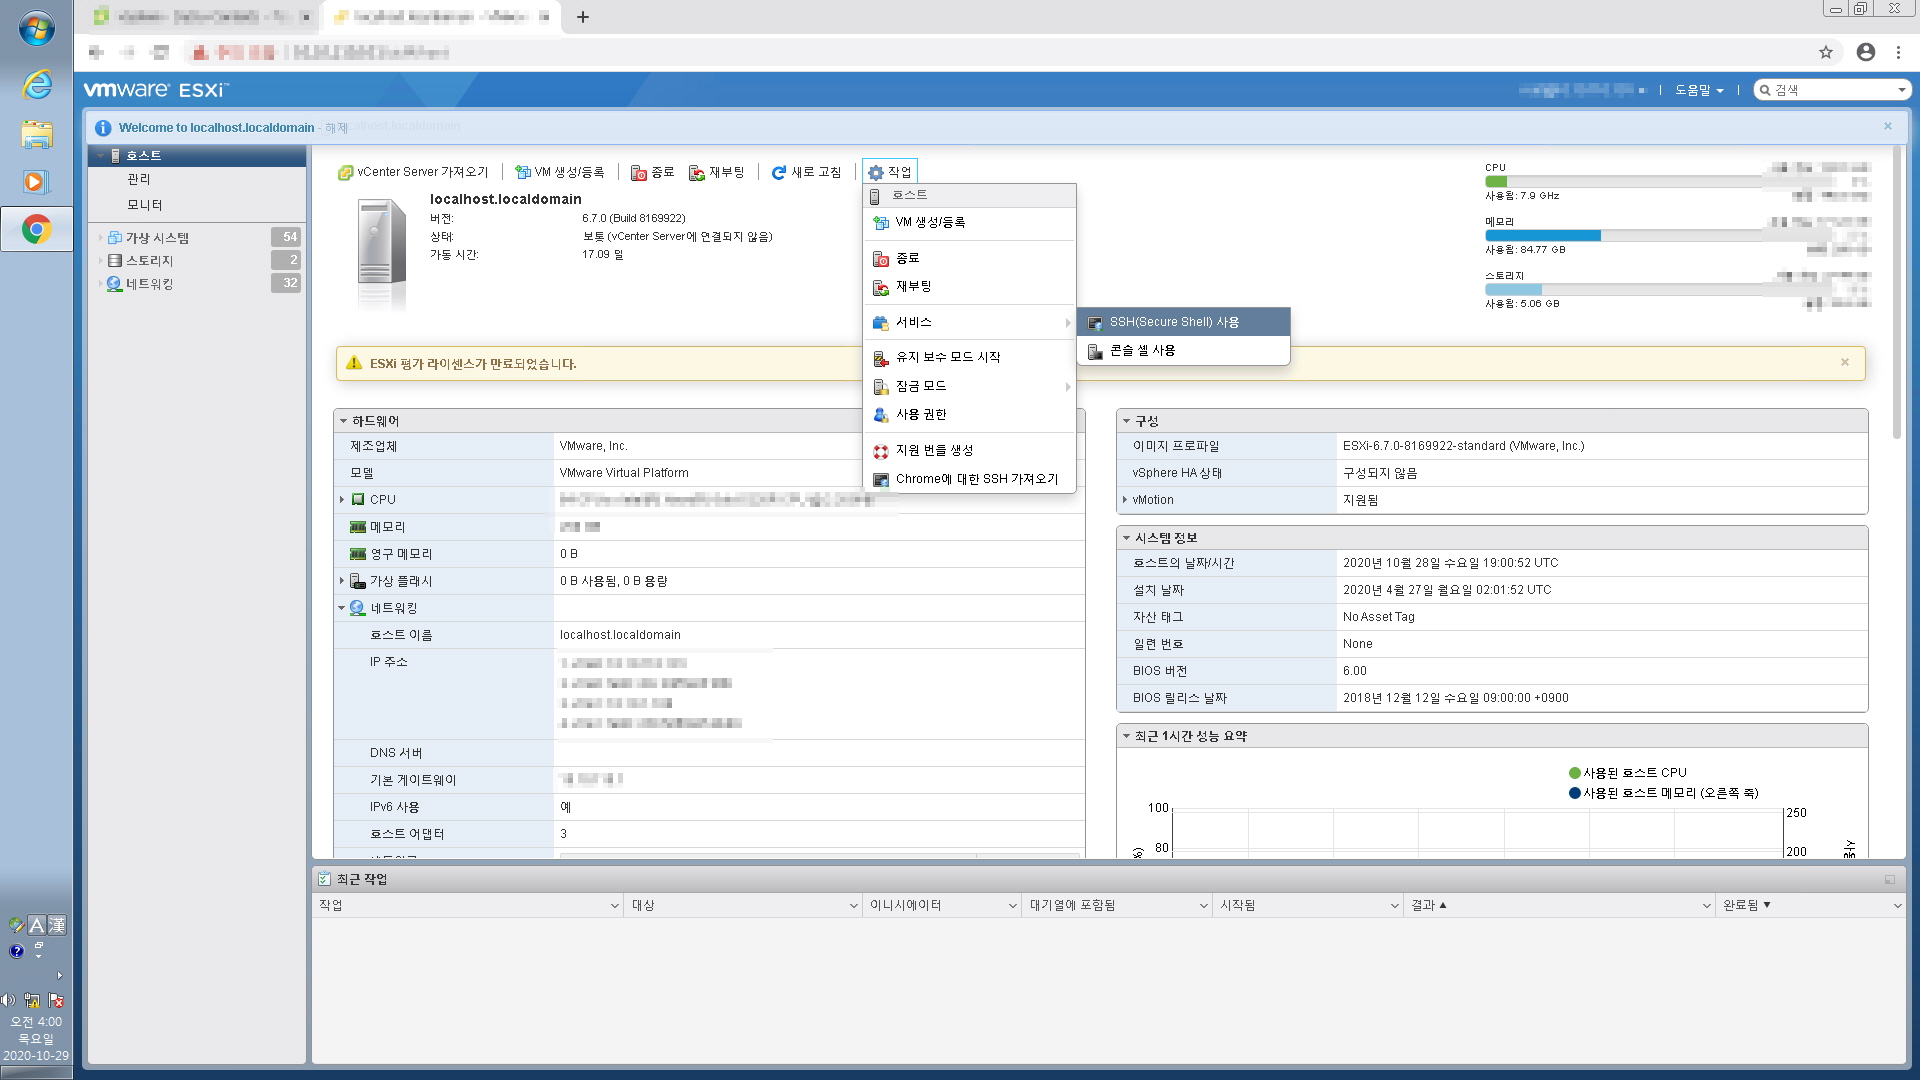Click the services icon in menu
Image resolution: width=1920 pixels, height=1080 pixels.
881,323
